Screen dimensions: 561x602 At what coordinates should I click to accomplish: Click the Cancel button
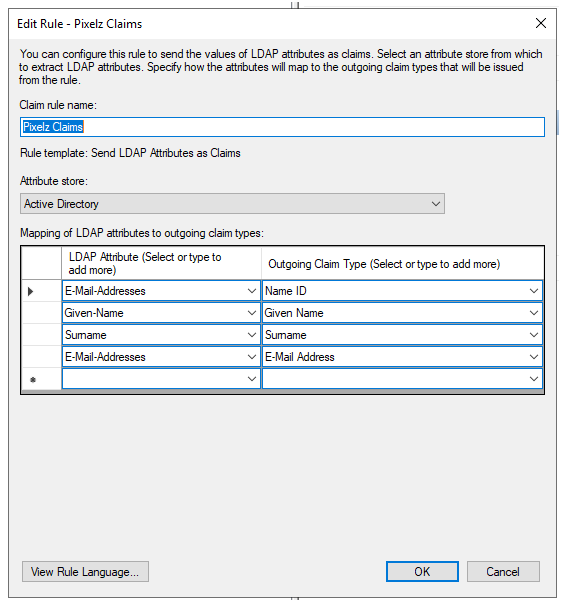pos(503,572)
